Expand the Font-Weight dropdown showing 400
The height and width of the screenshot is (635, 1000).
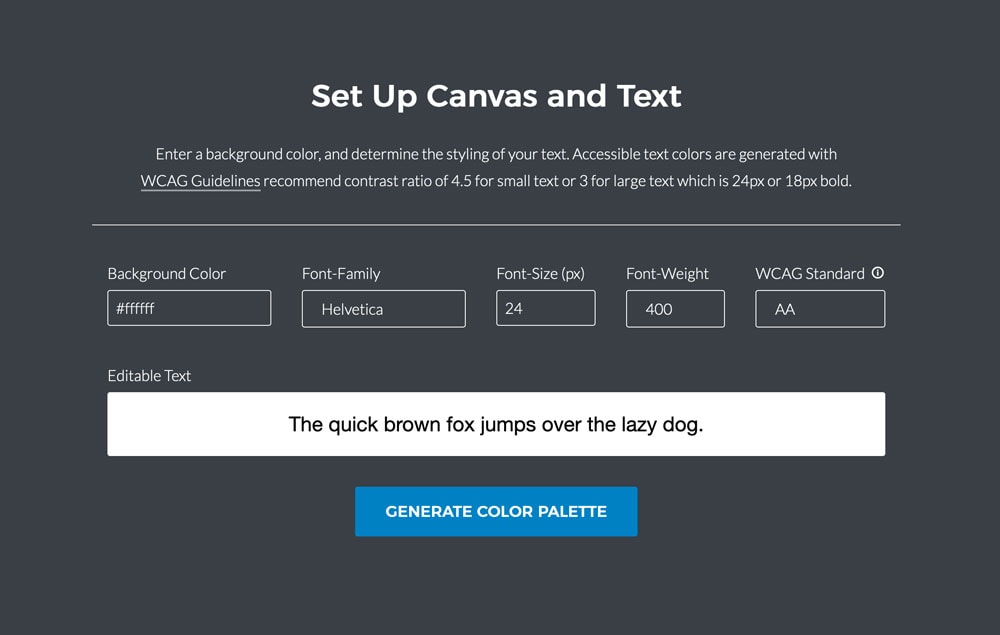(675, 309)
